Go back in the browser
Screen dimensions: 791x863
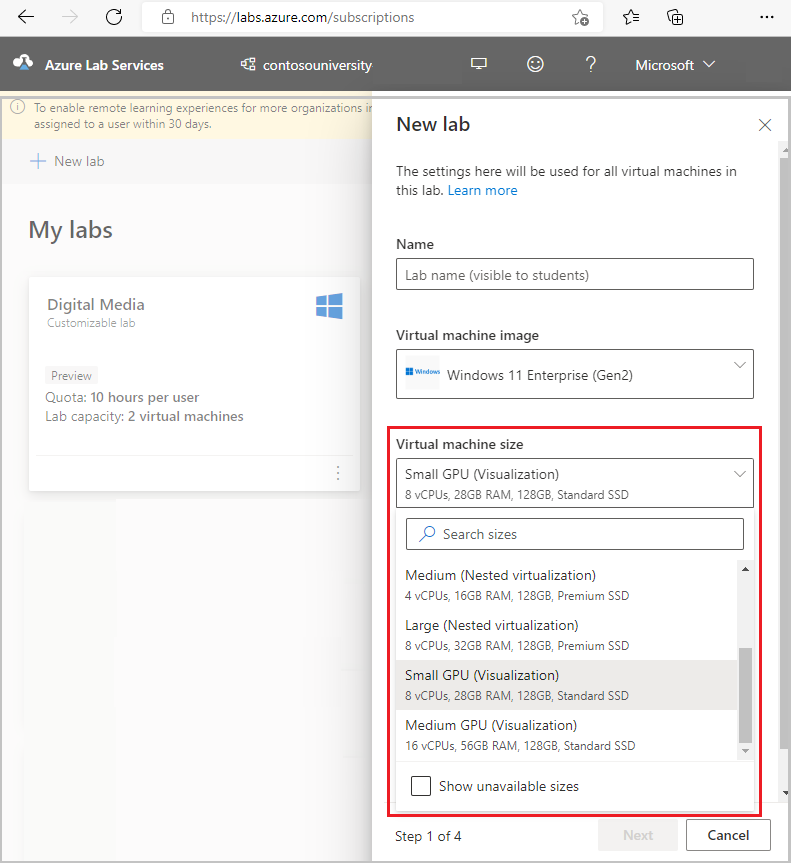(x=26, y=17)
